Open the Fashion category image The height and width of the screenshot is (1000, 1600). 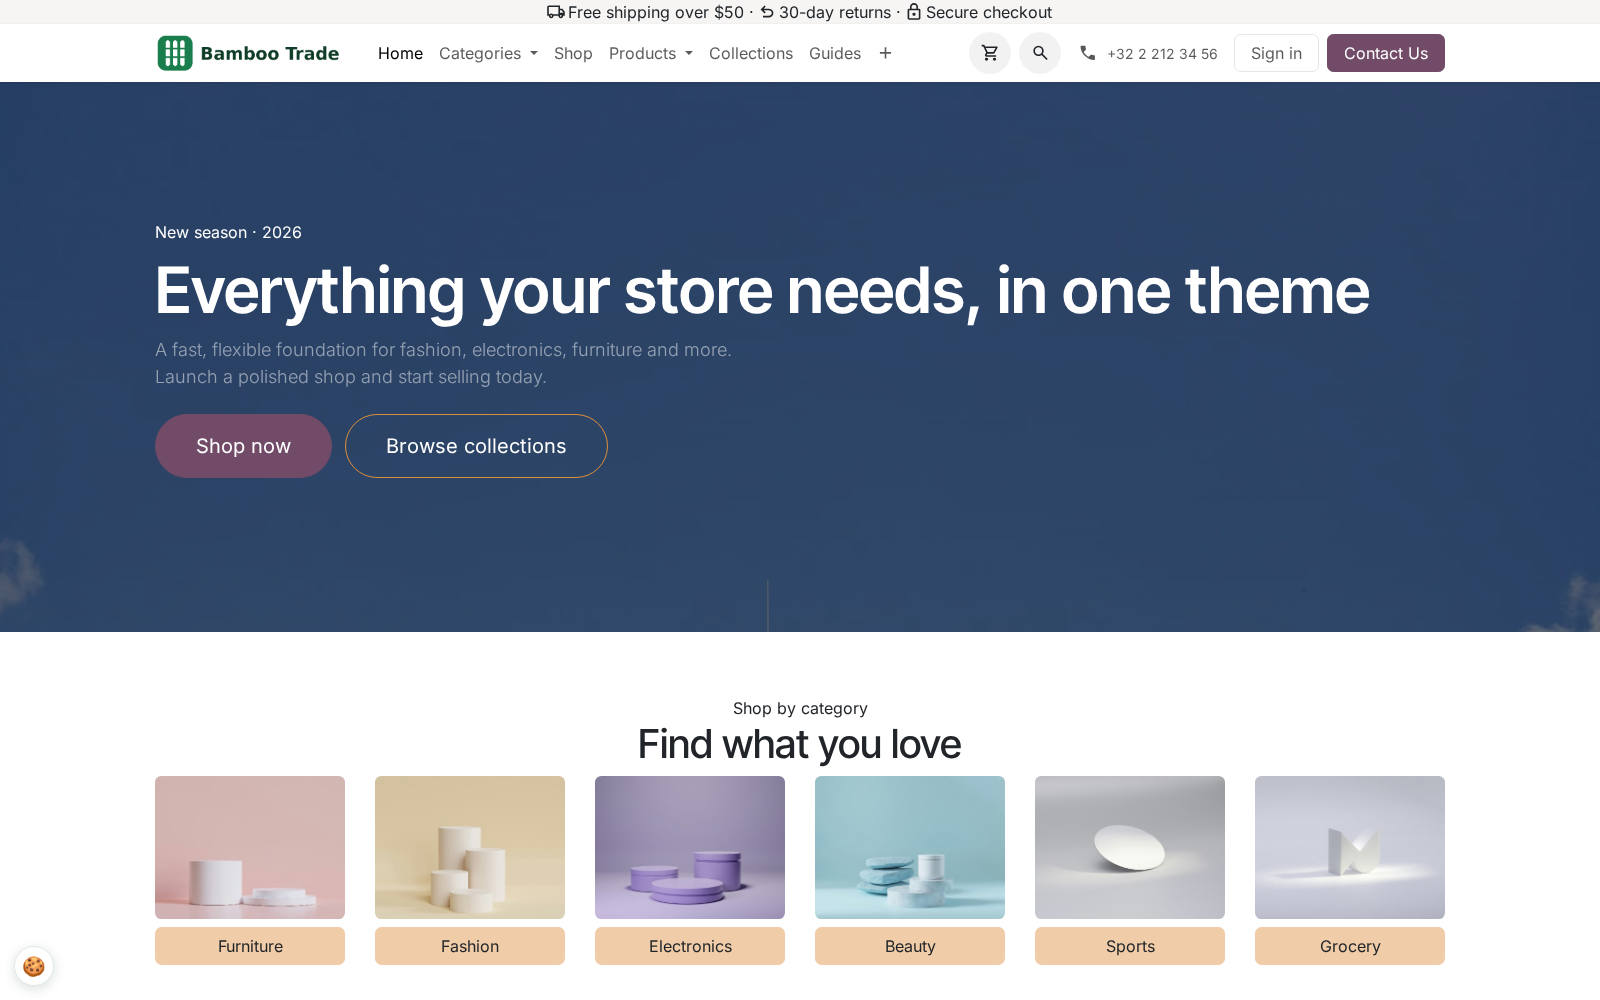coord(470,847)
